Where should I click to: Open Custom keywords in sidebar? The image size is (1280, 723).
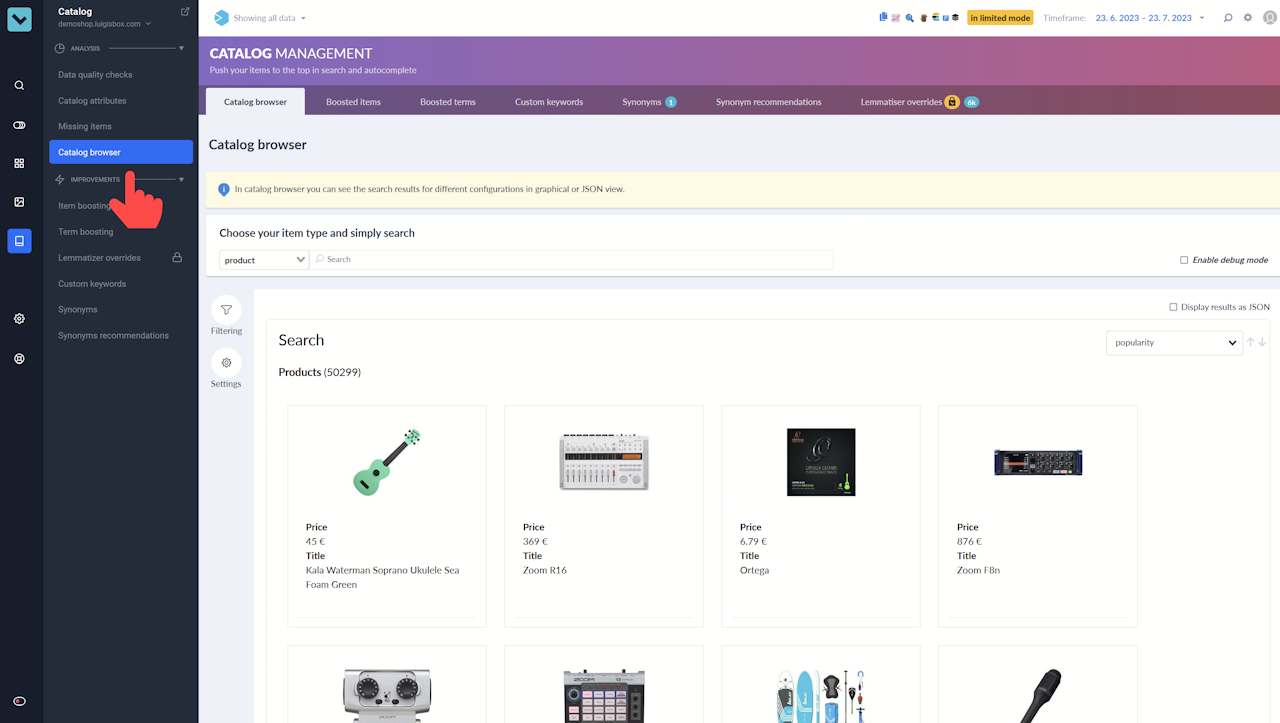[92, 284]
